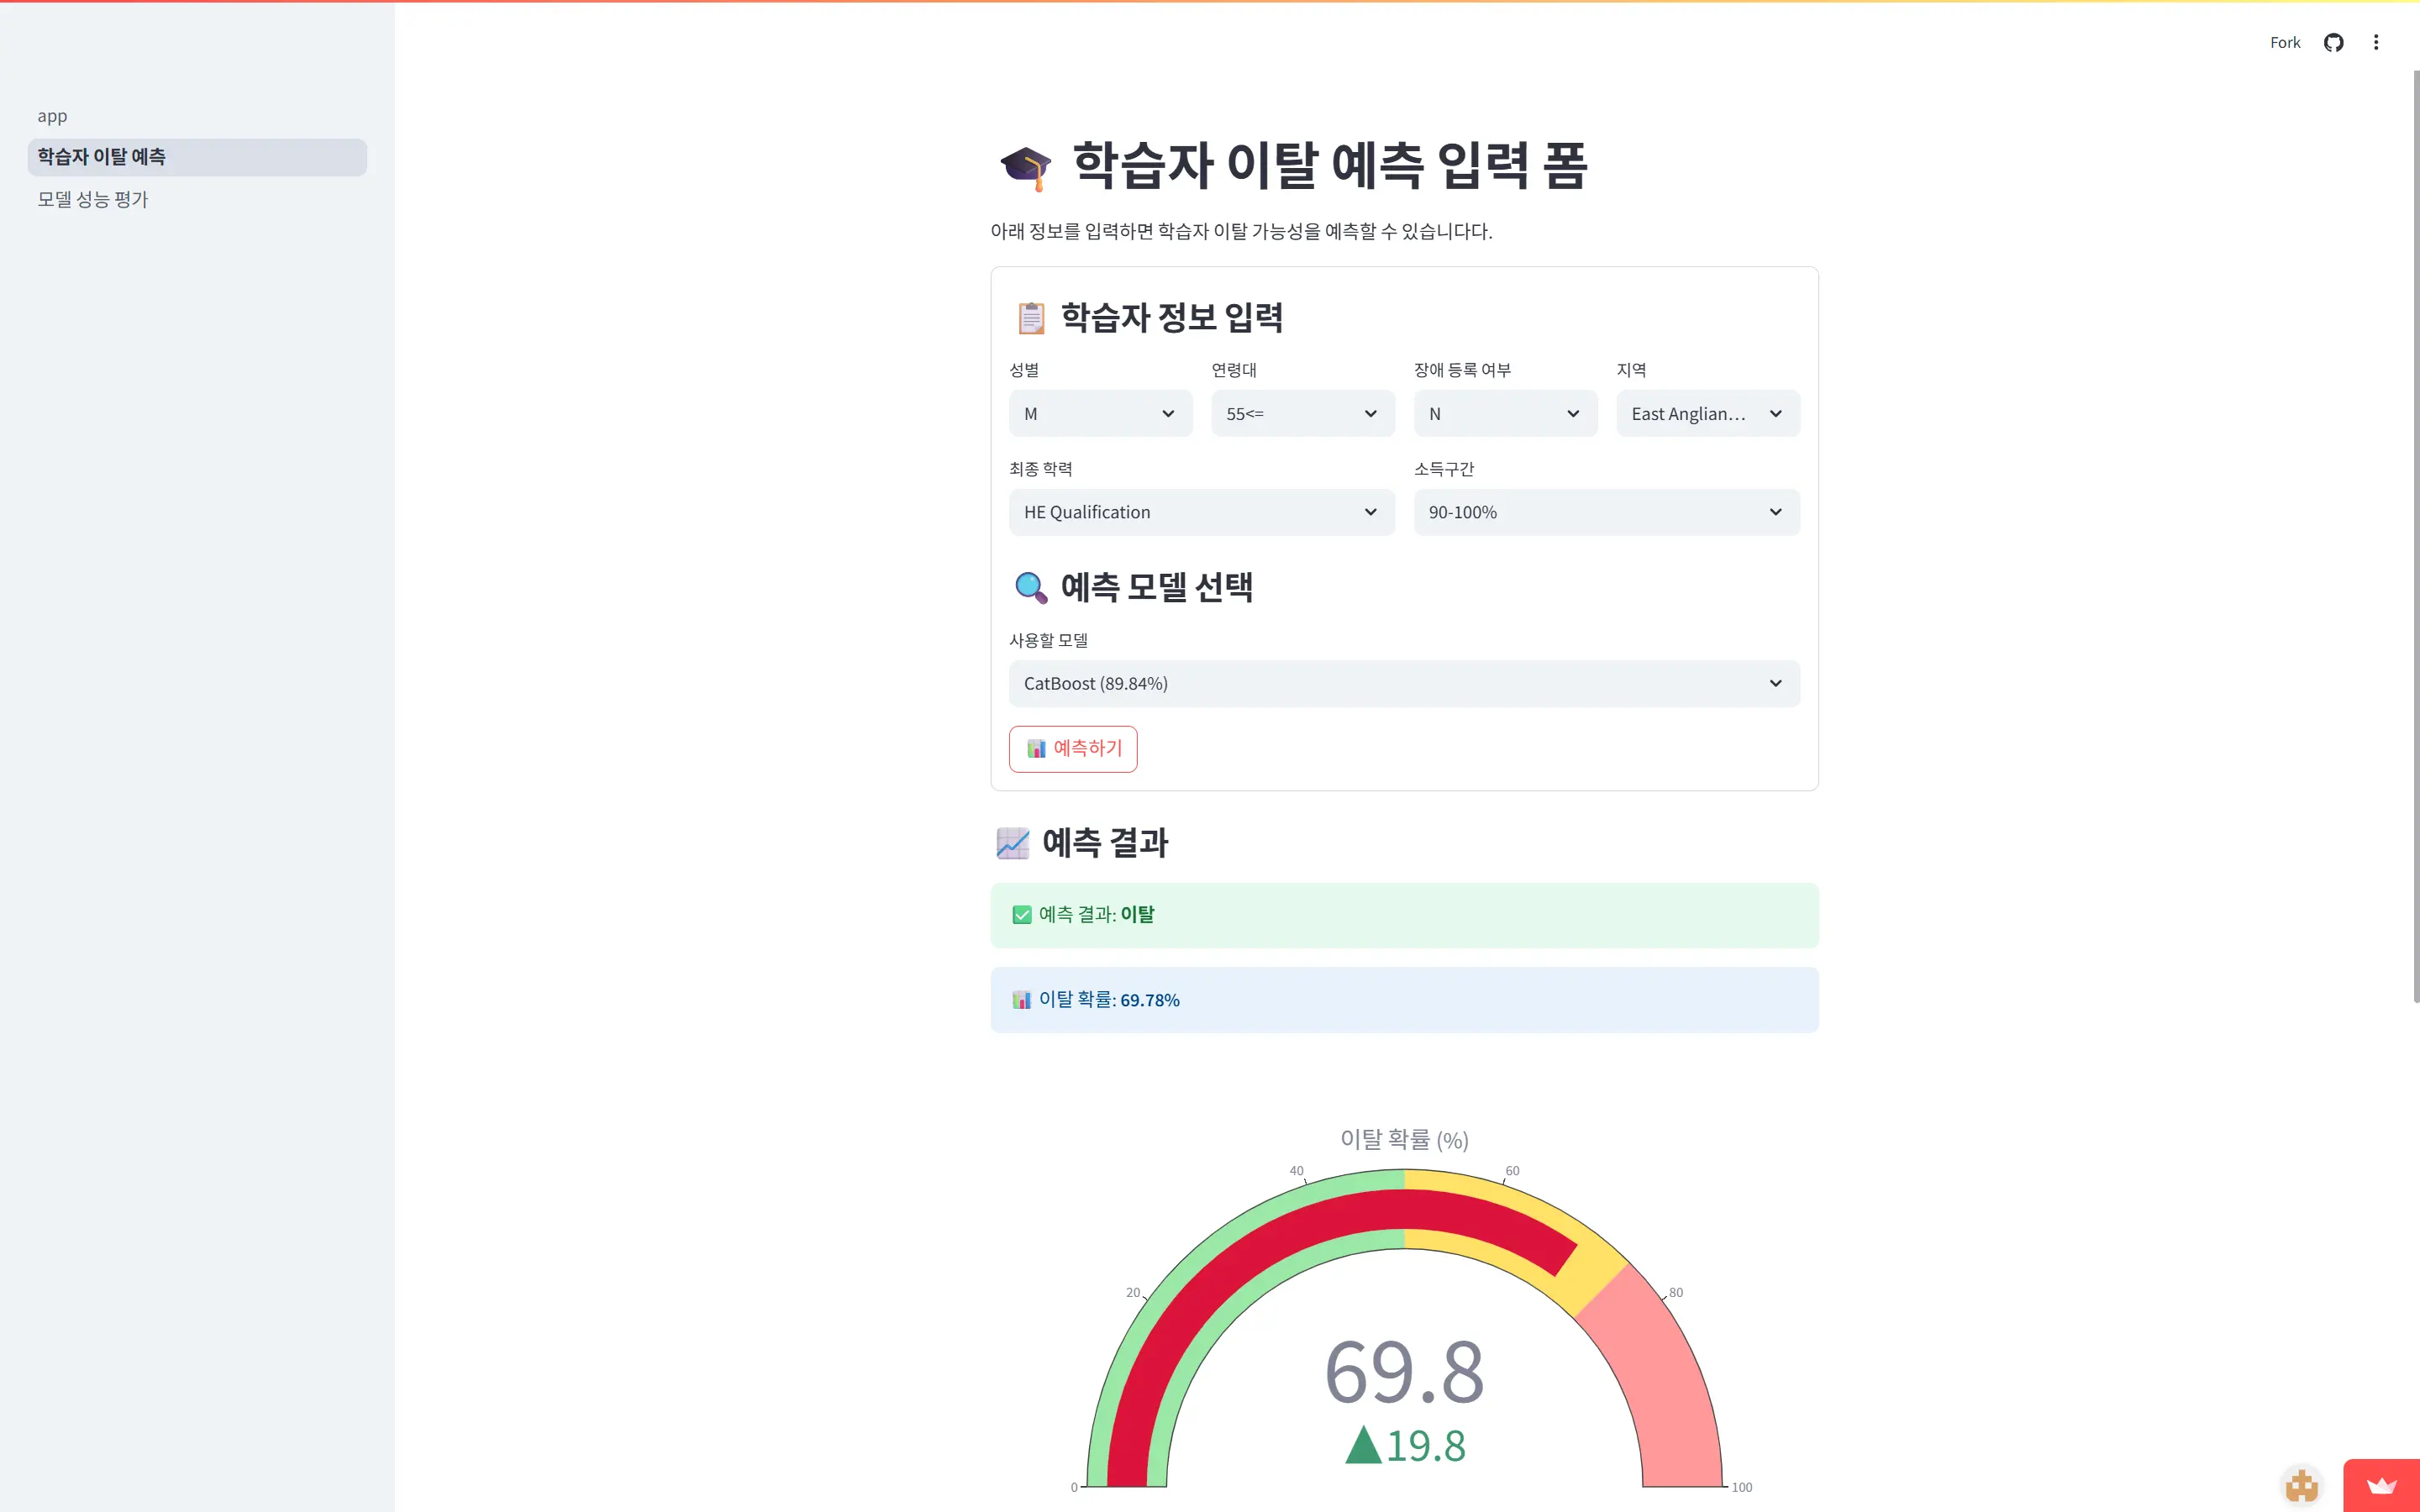
Task: Open the 성별 dropdown showing M
Action: (1100, 414)
